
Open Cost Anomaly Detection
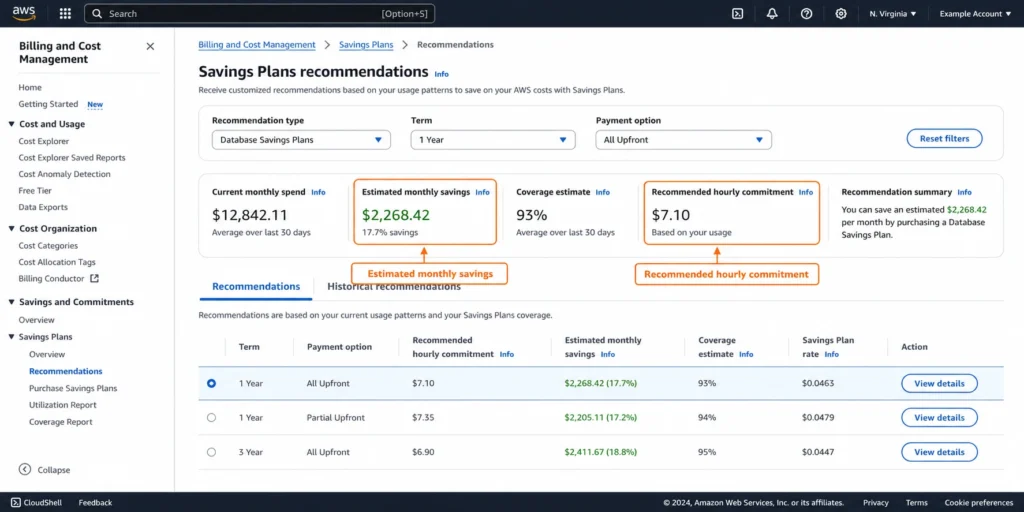[x=65, y=174]
